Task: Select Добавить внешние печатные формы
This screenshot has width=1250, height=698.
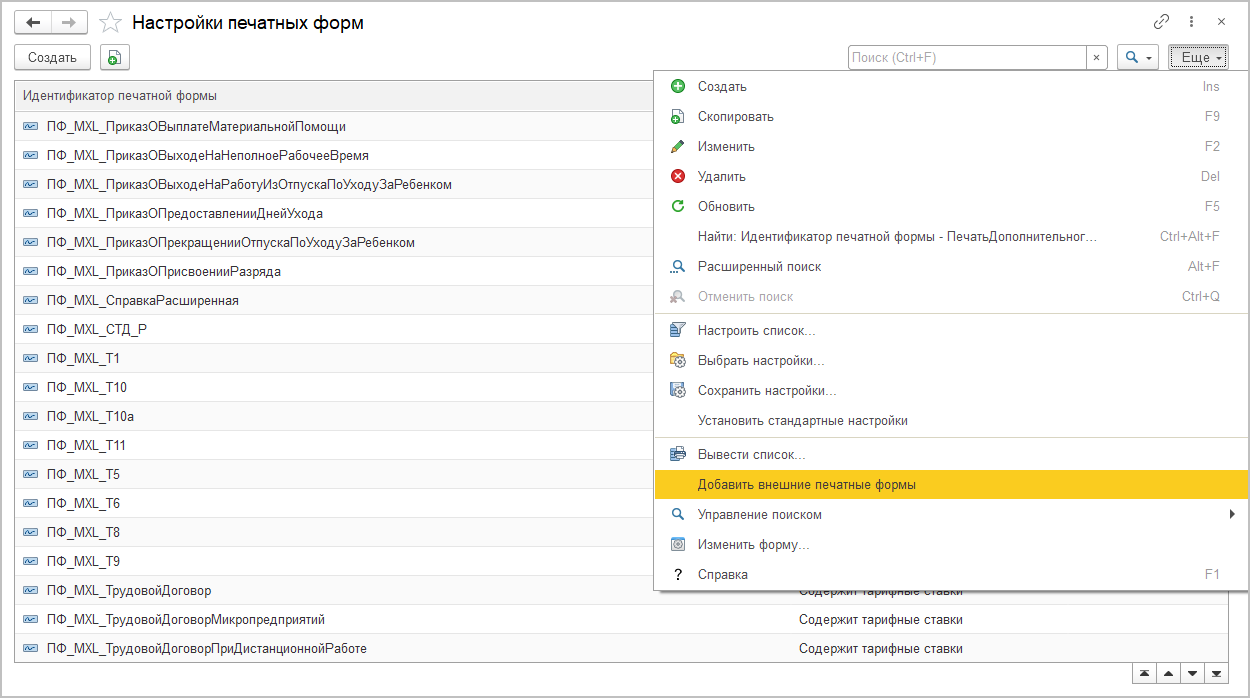Action: (806, 485)
